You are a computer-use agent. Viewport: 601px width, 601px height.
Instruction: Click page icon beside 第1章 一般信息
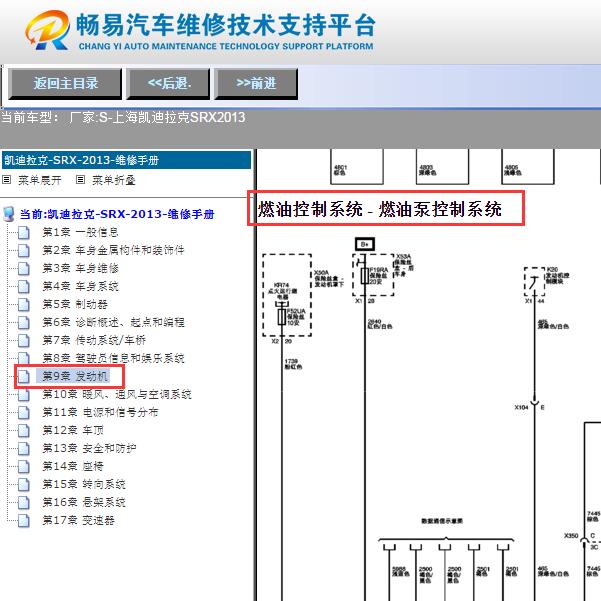coord(24,233)
